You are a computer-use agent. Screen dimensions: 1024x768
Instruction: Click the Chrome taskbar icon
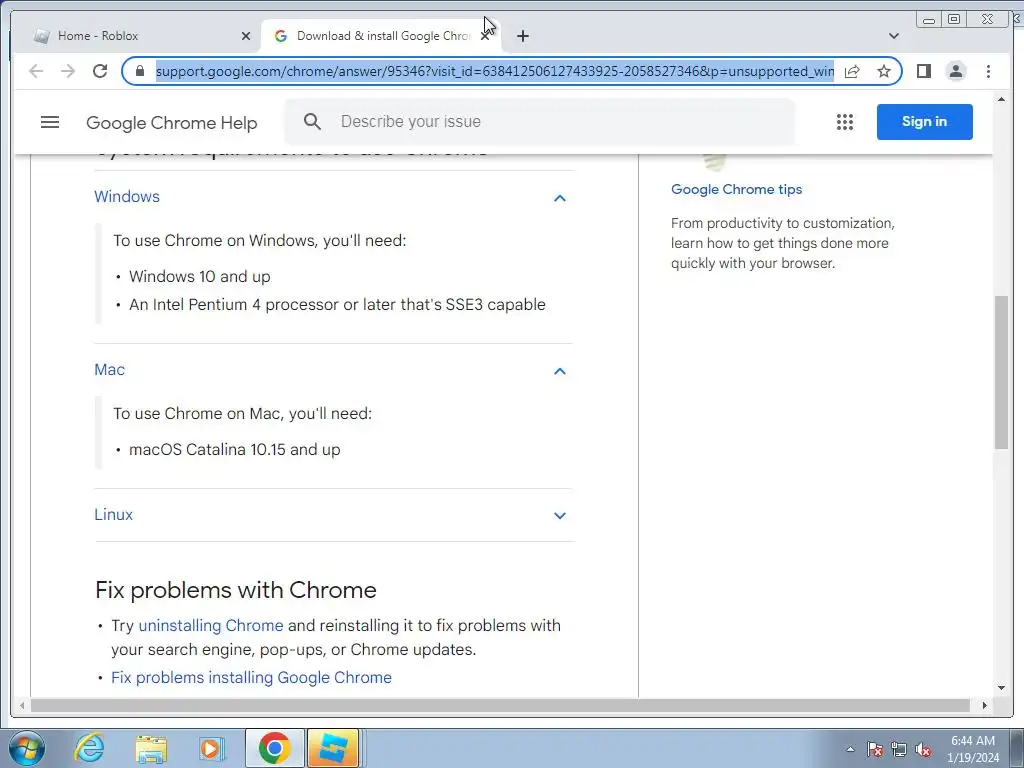[274, 748]
